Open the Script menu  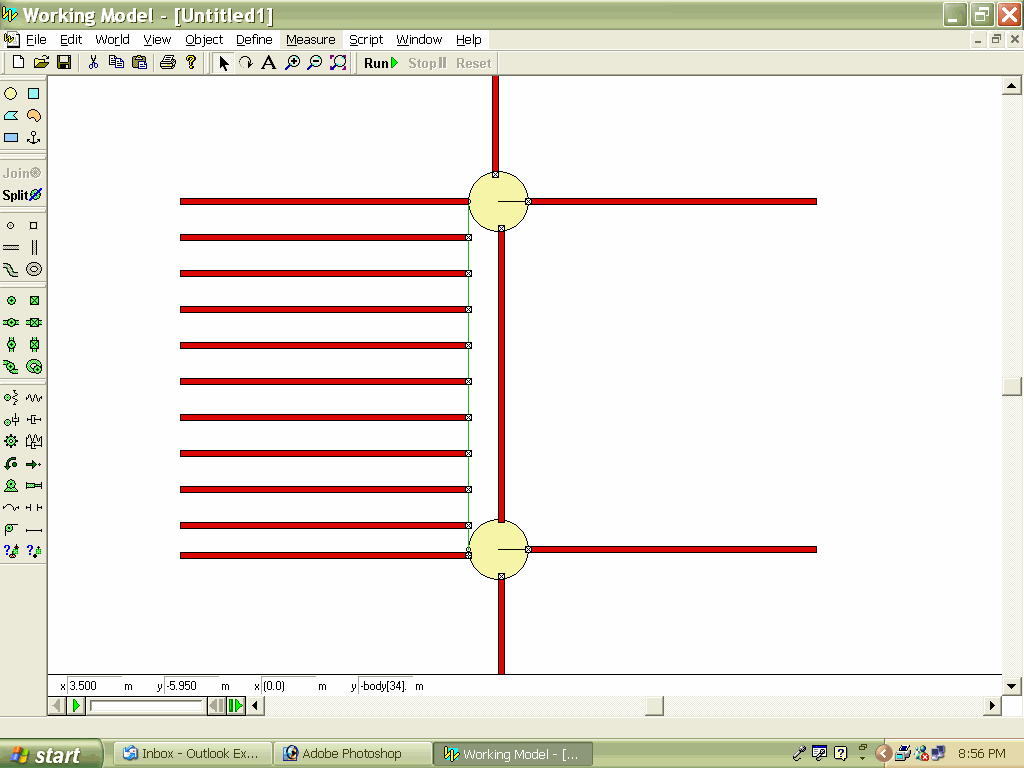pos(366,40)
